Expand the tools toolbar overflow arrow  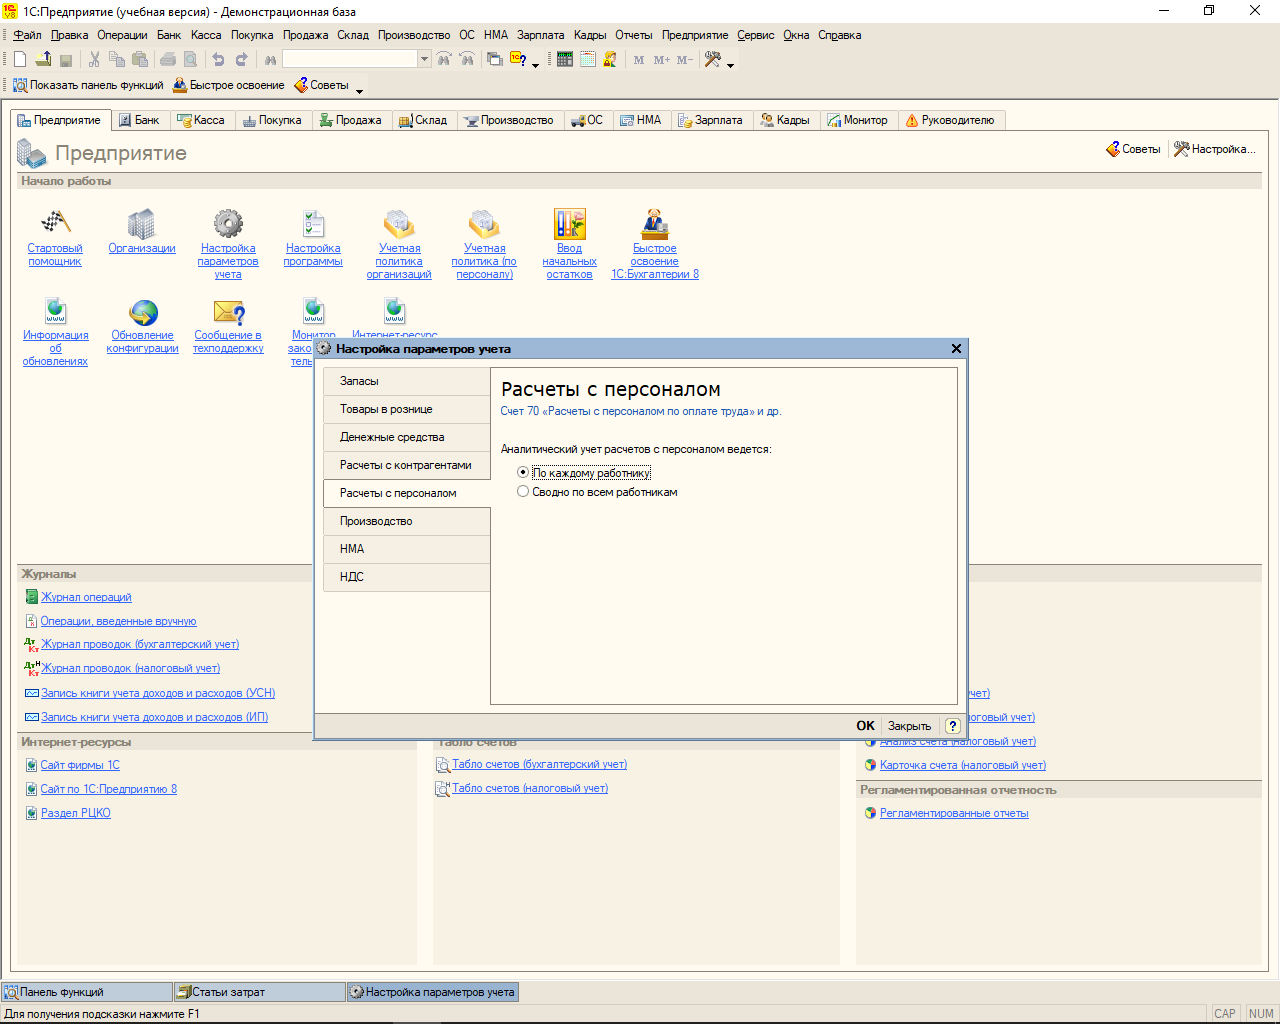click(731, 64)
